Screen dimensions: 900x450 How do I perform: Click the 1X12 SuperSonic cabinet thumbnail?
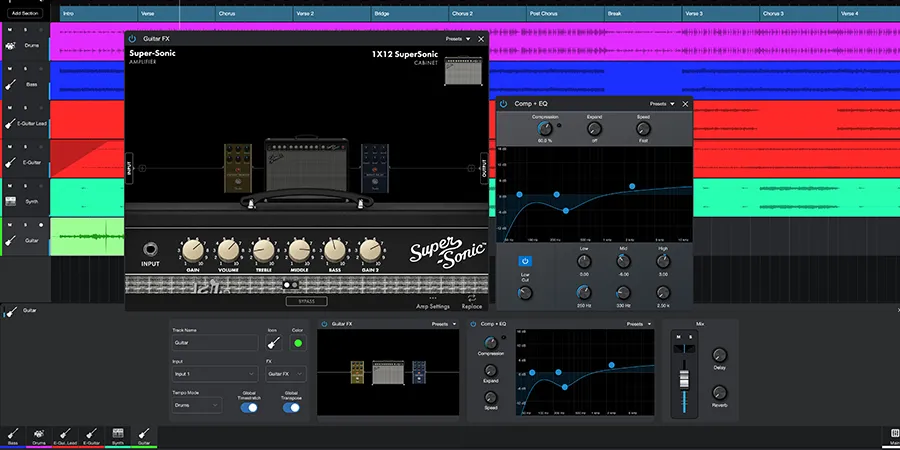click(x=463, y=72)
